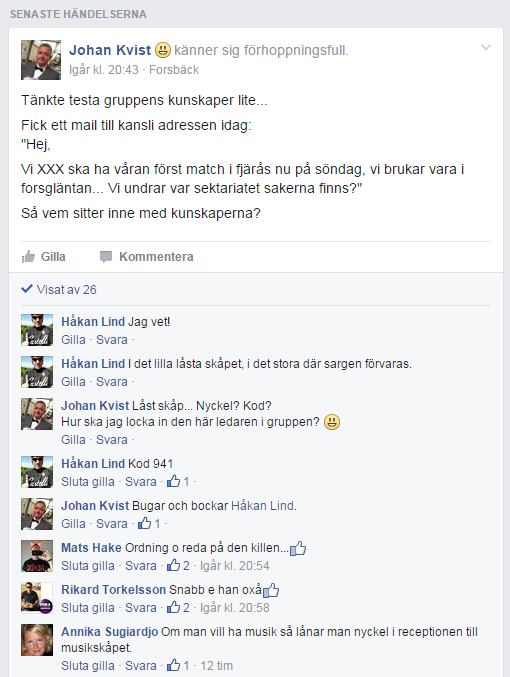Click Svara under Rikard Torkelsson's comment

[x=141, y=607]
